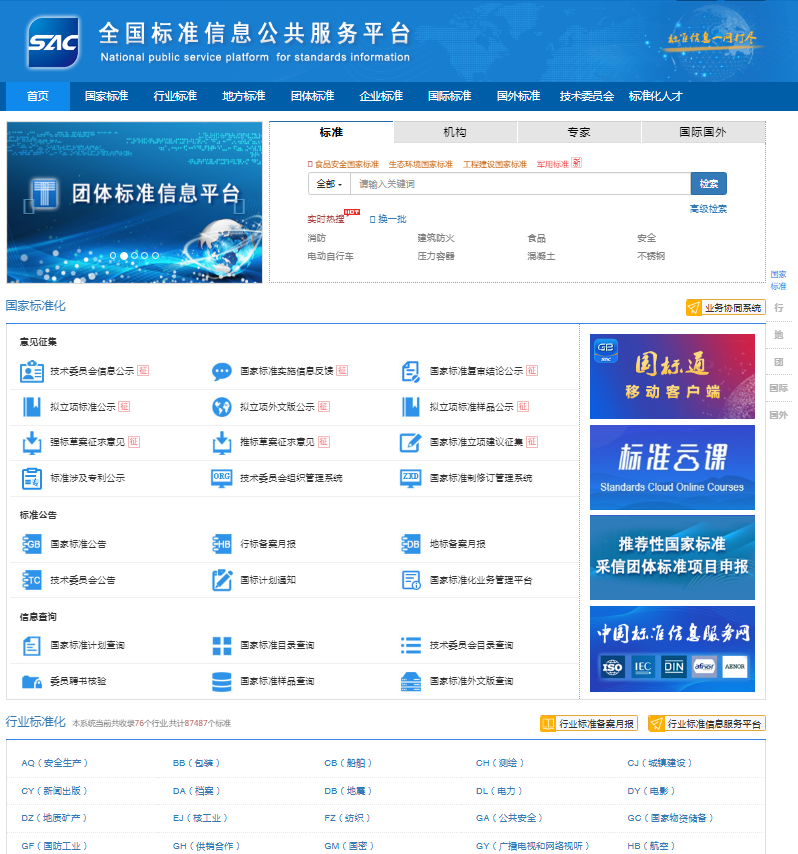The image size is (798, 854).
Task: Click the globe icon for 拟立项外文版公示
Action: 221,407
